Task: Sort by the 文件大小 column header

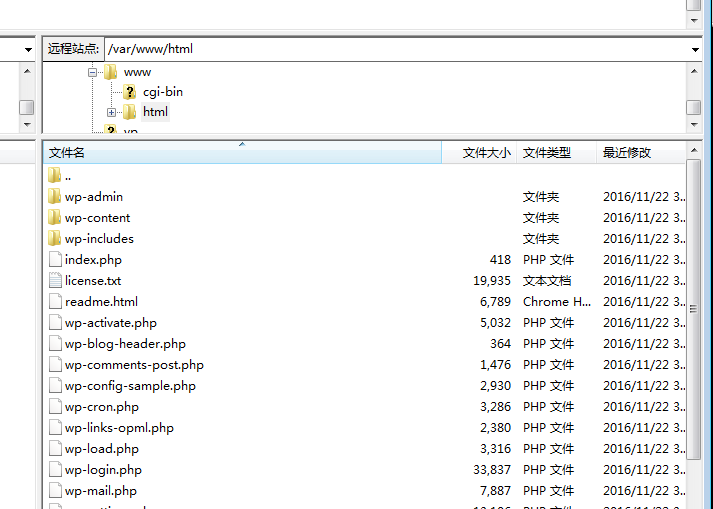Action: click(x=479, y=152)
